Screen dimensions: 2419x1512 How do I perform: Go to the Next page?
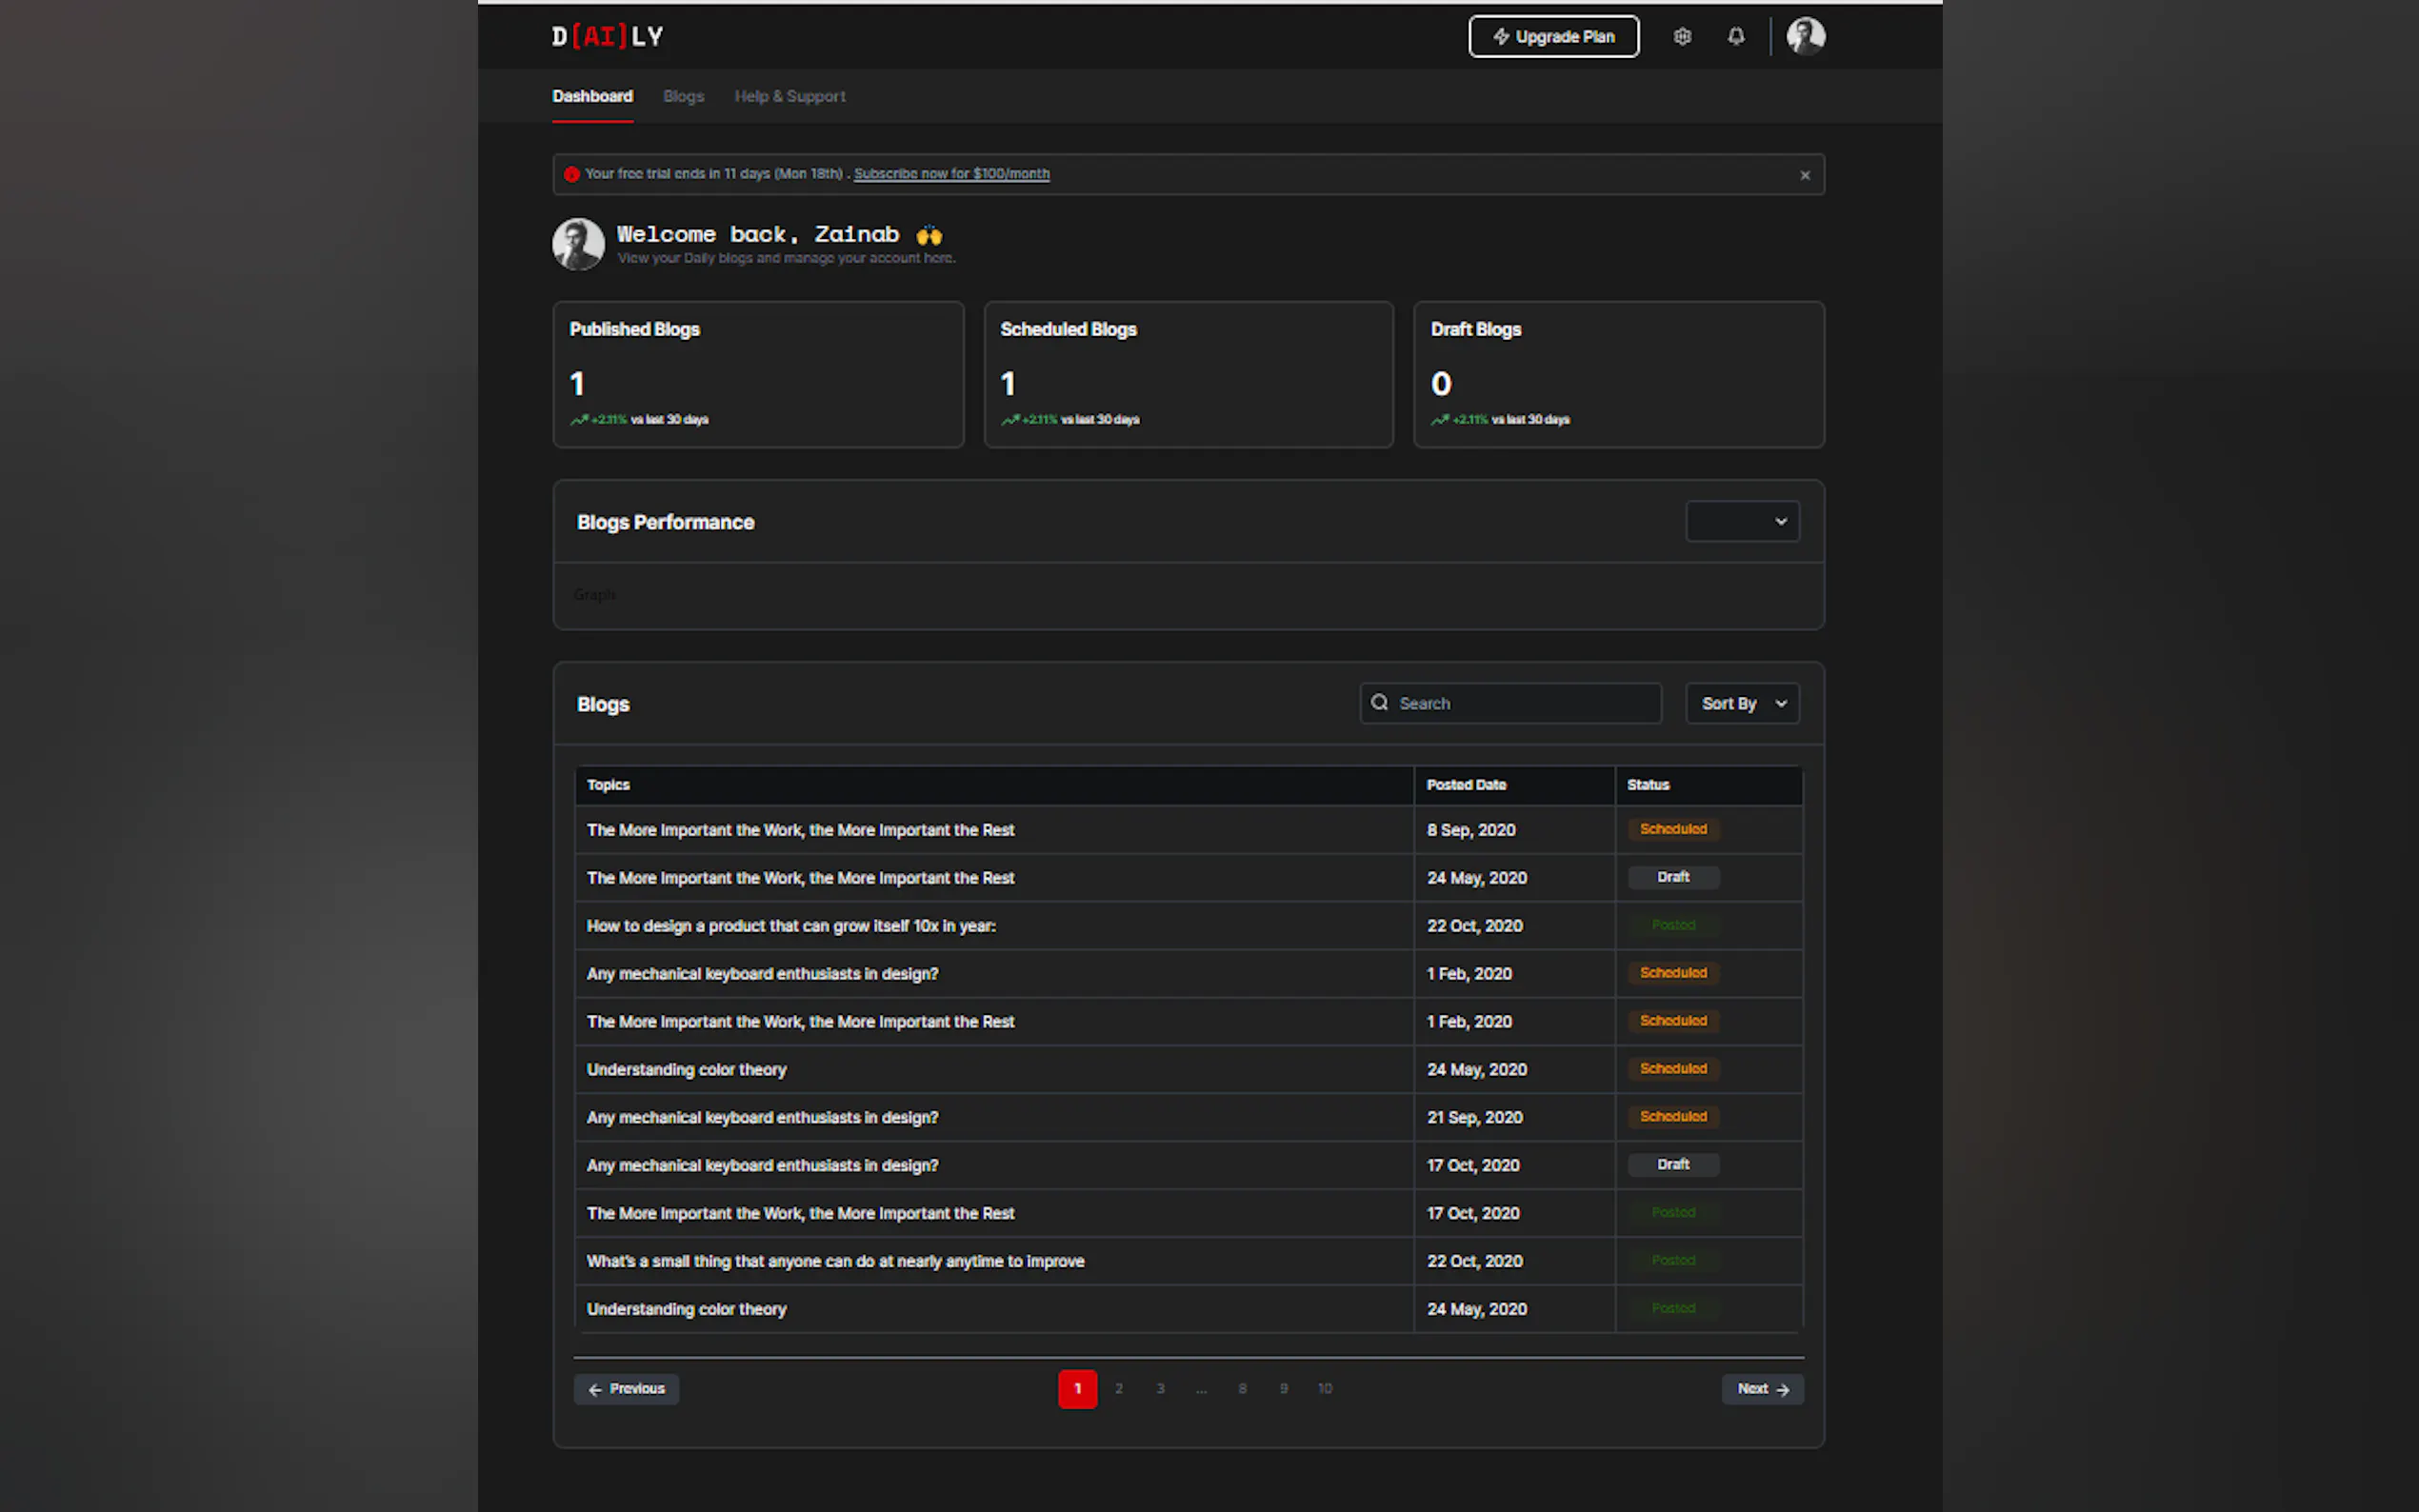pos(1762,1388)
